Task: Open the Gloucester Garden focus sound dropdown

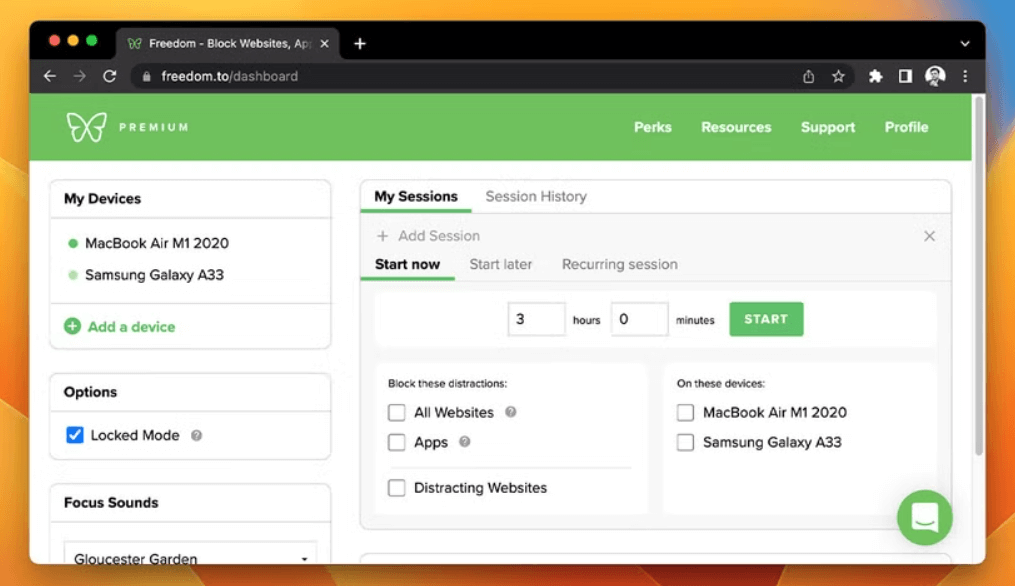Action: pos(190,554)
